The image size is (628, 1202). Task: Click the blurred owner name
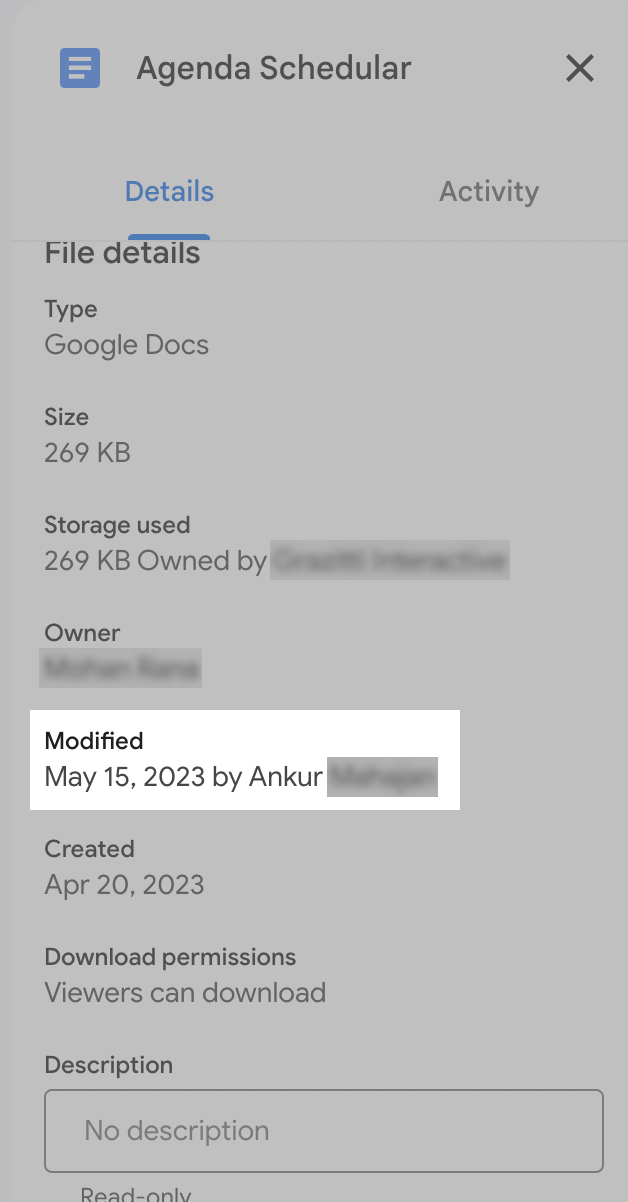pos(120,668)
